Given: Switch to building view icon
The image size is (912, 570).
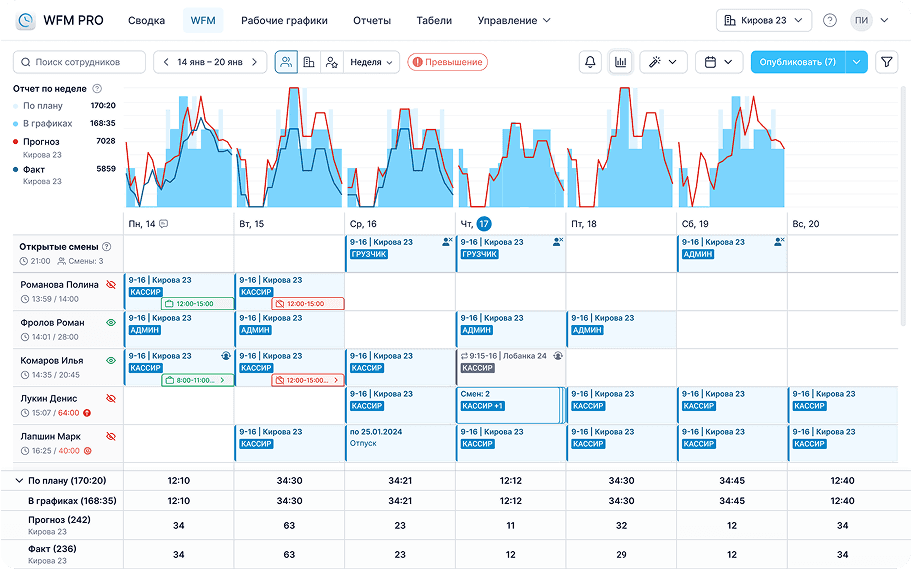Looking at the screenshot, I should 309,62.
